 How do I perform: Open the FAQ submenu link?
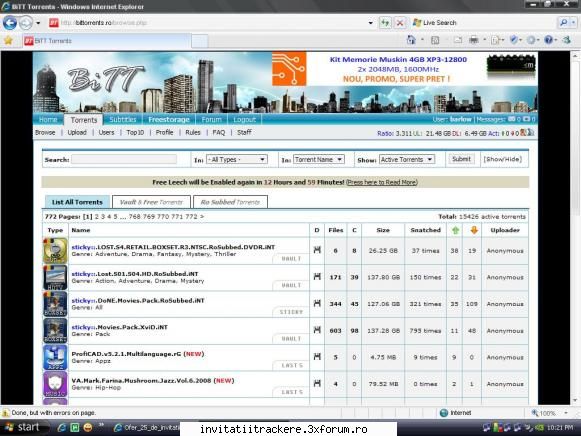219,133
